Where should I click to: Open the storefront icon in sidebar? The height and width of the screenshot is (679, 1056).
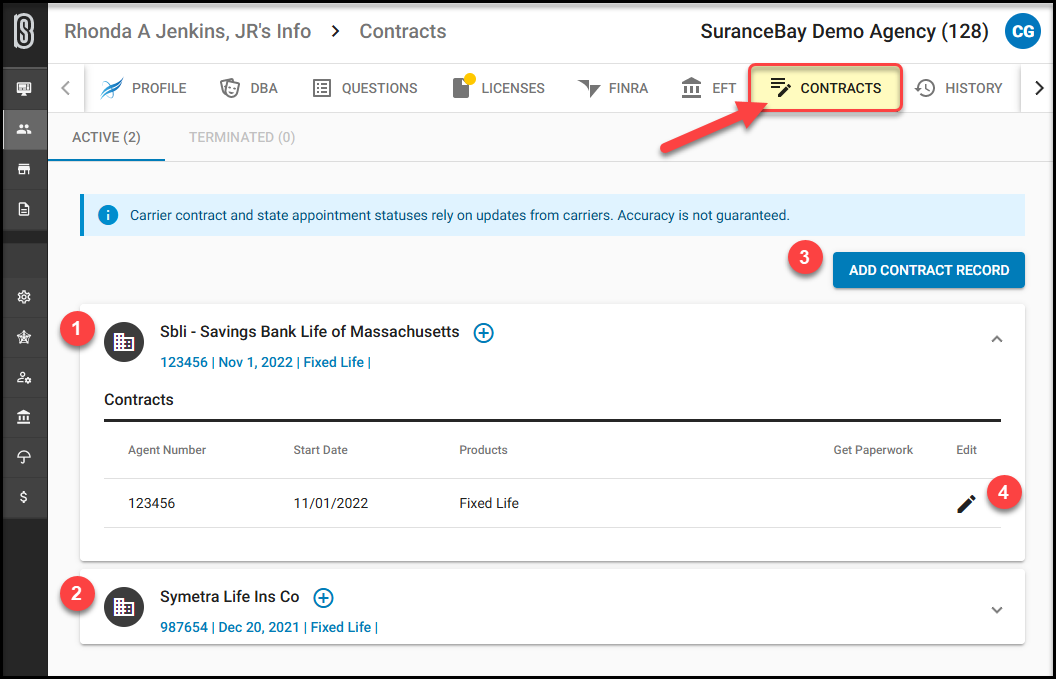[x=24, y=169]
